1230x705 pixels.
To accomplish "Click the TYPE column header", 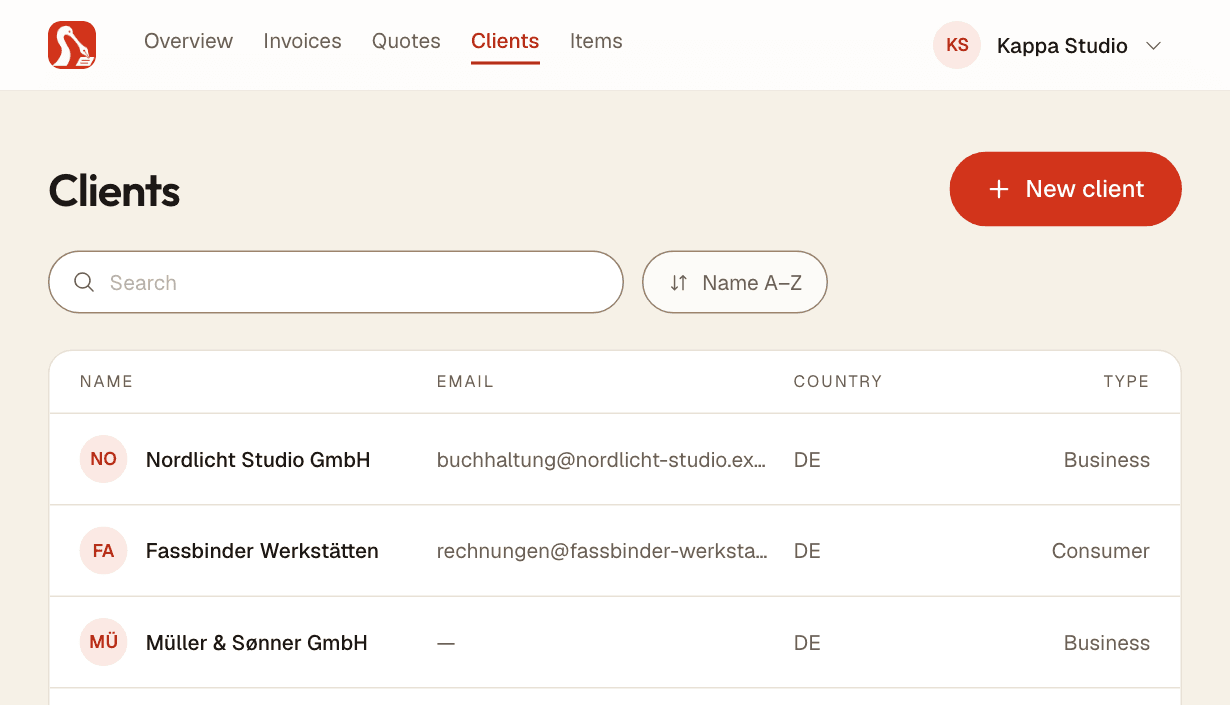I will (1127, 381).
